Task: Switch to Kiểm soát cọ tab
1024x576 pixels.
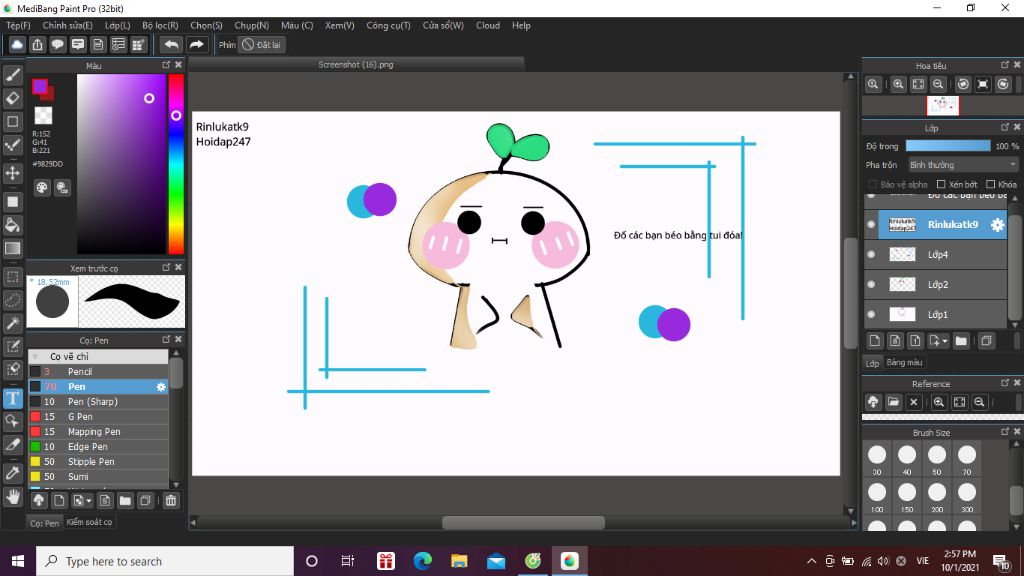Action: [89, 522]
